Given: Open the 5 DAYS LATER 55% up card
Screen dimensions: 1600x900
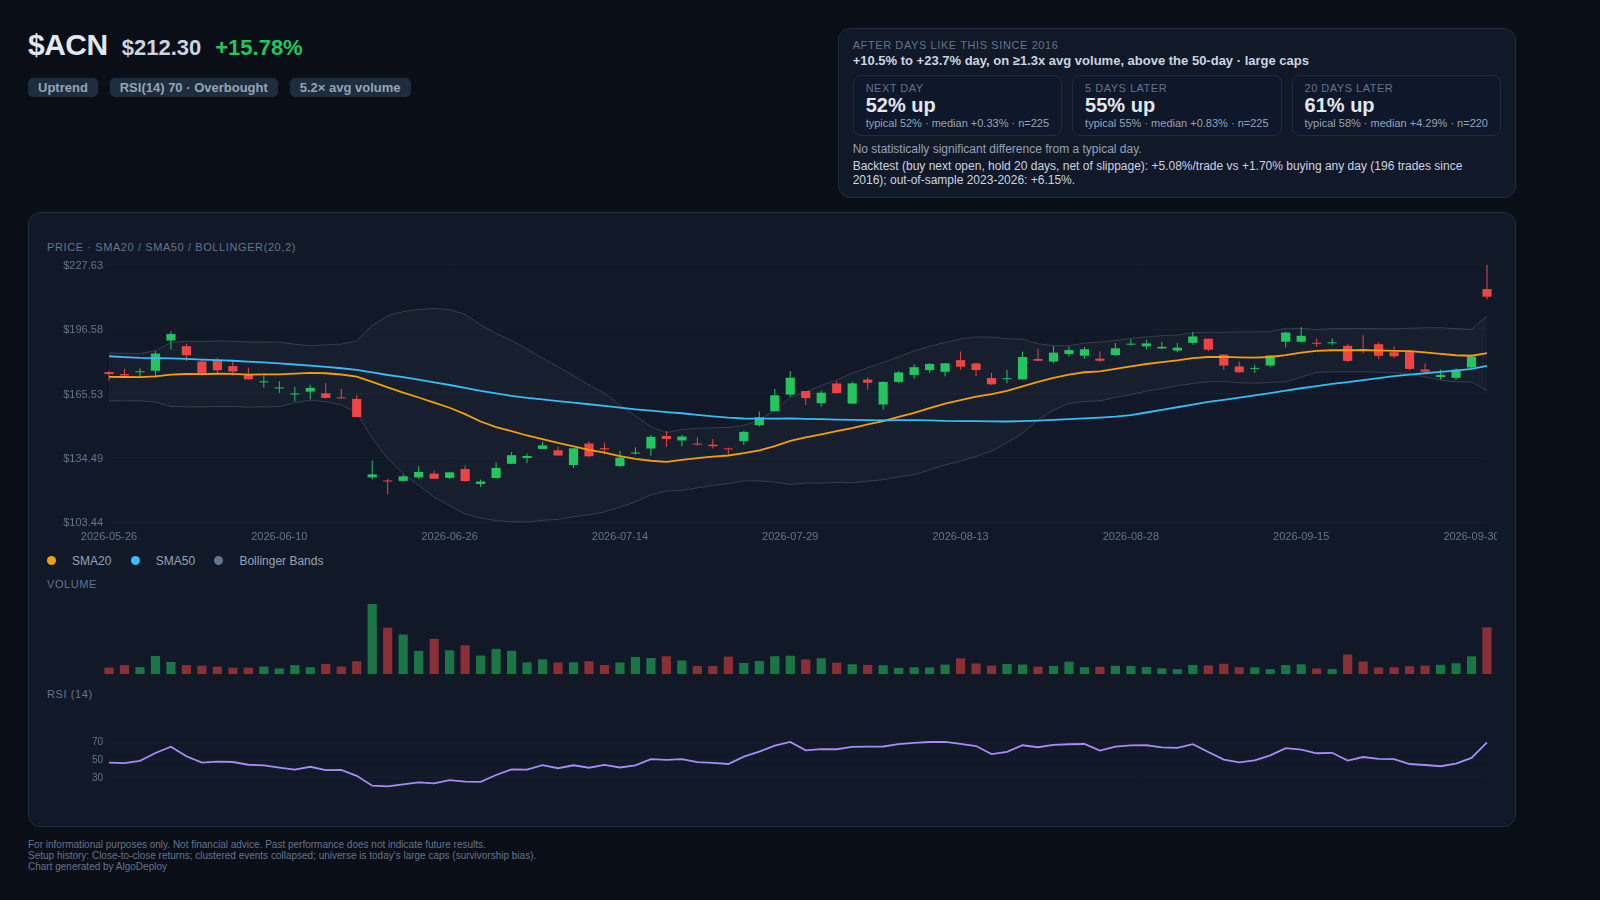Looking at the screenshot, I should (1176, 105).
